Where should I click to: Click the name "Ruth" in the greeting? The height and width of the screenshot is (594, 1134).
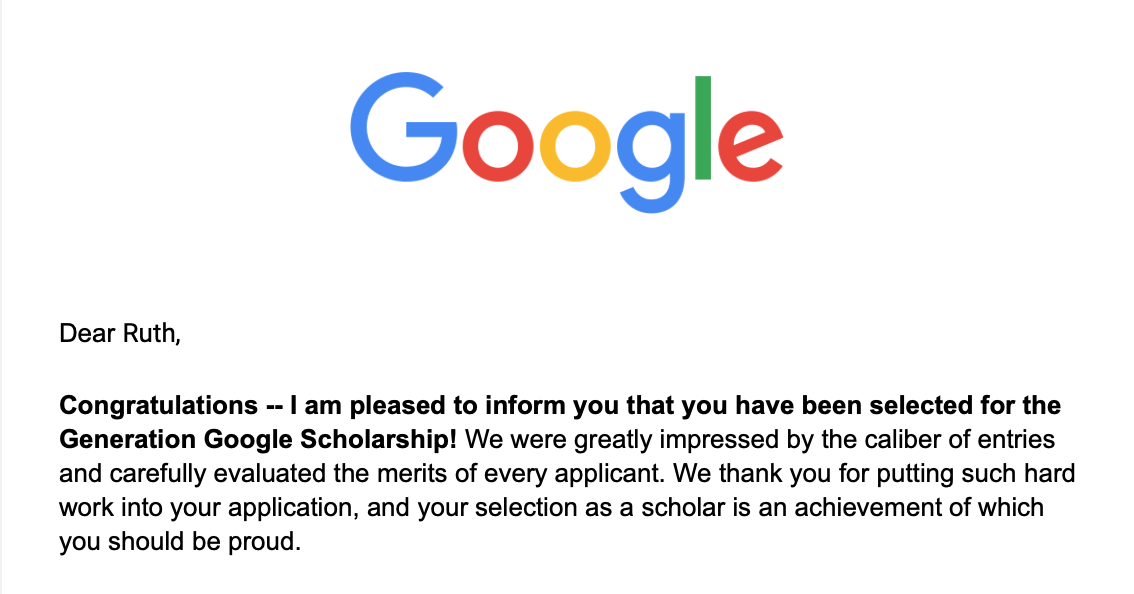149,333
